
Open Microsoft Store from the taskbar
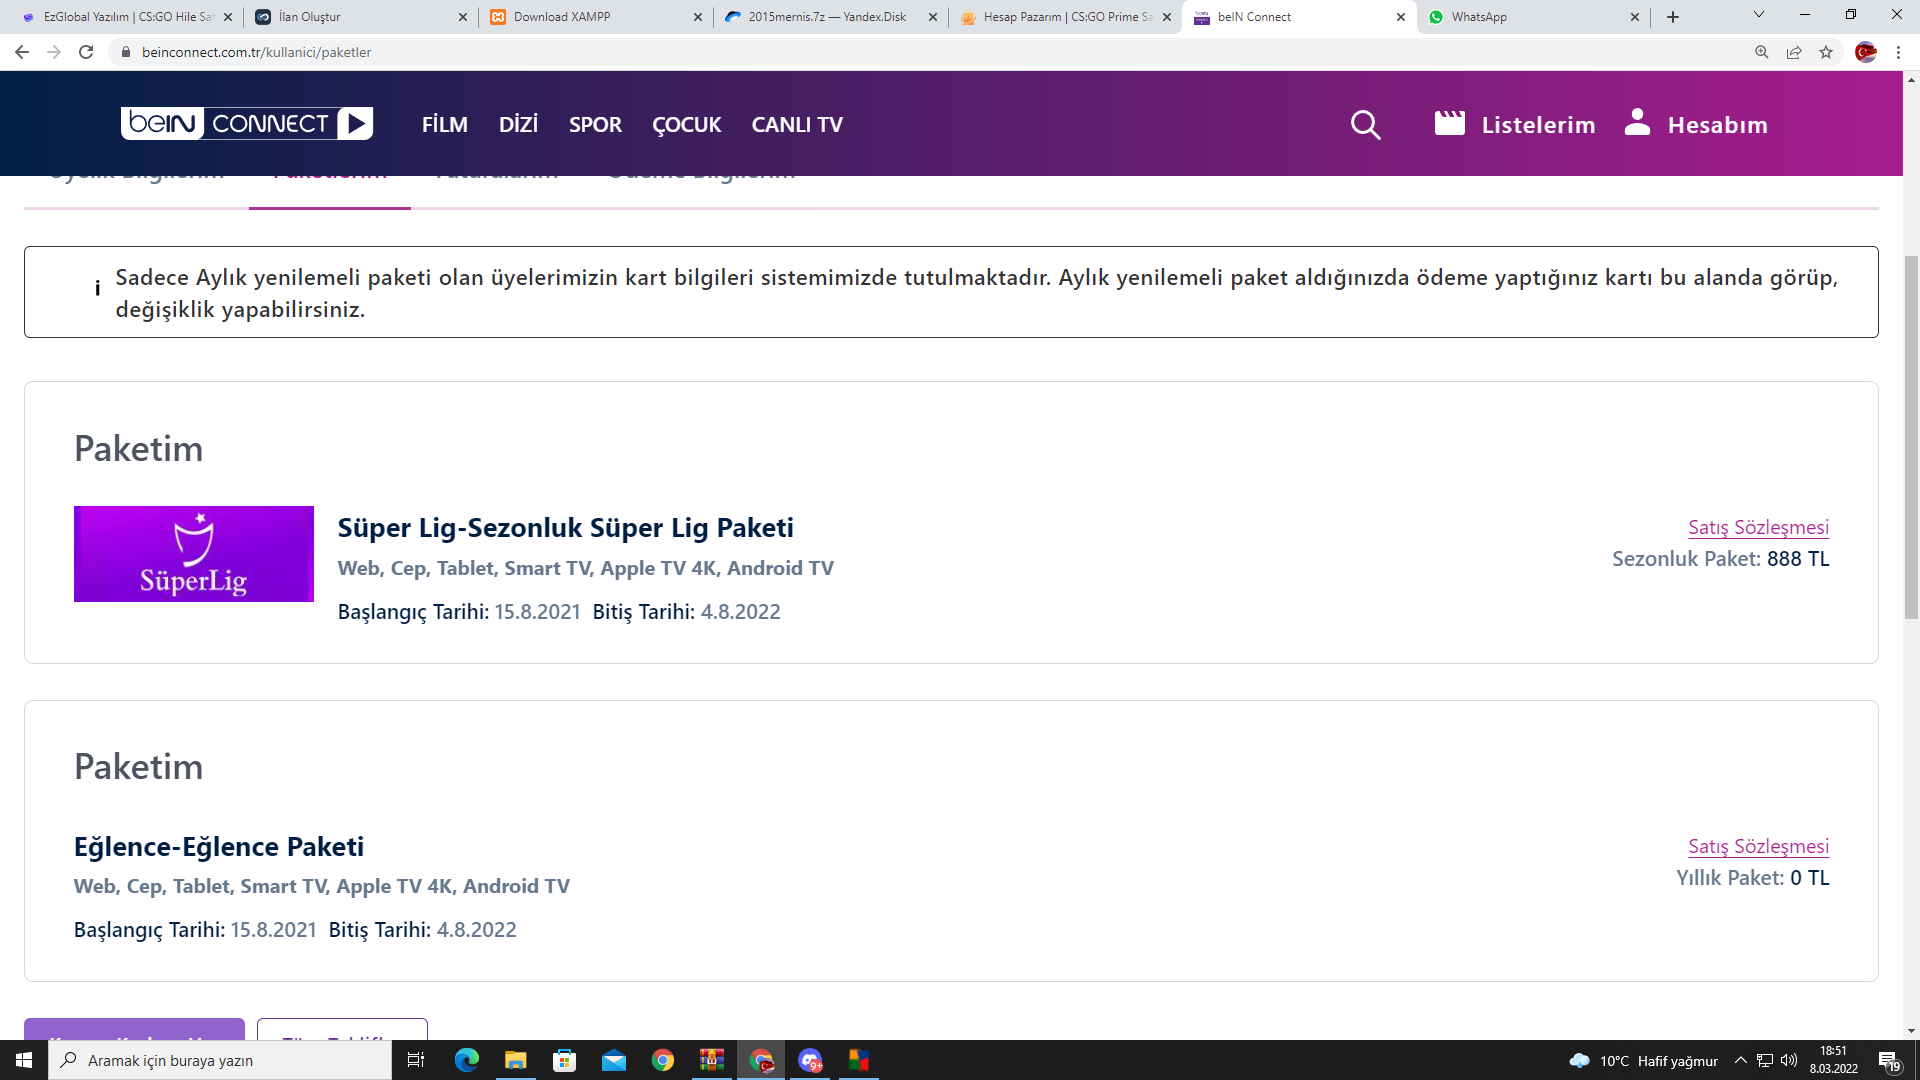[x=565, y=1060]
